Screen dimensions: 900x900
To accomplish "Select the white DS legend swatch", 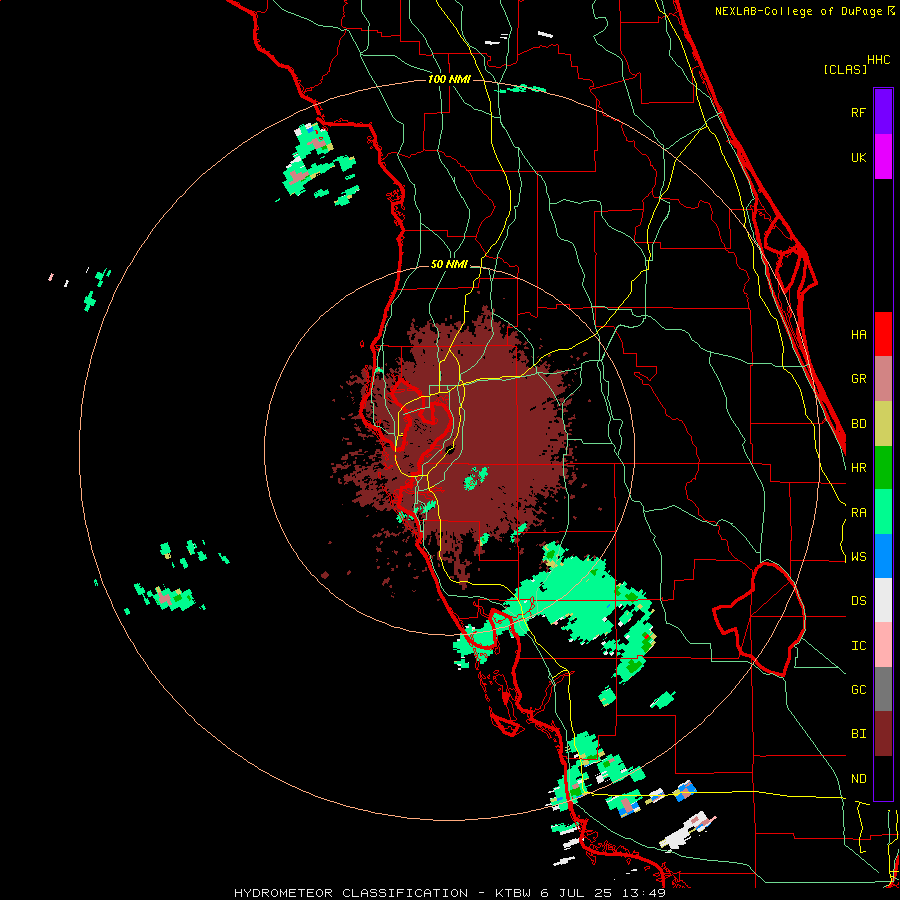I will [x=883, y=600].
